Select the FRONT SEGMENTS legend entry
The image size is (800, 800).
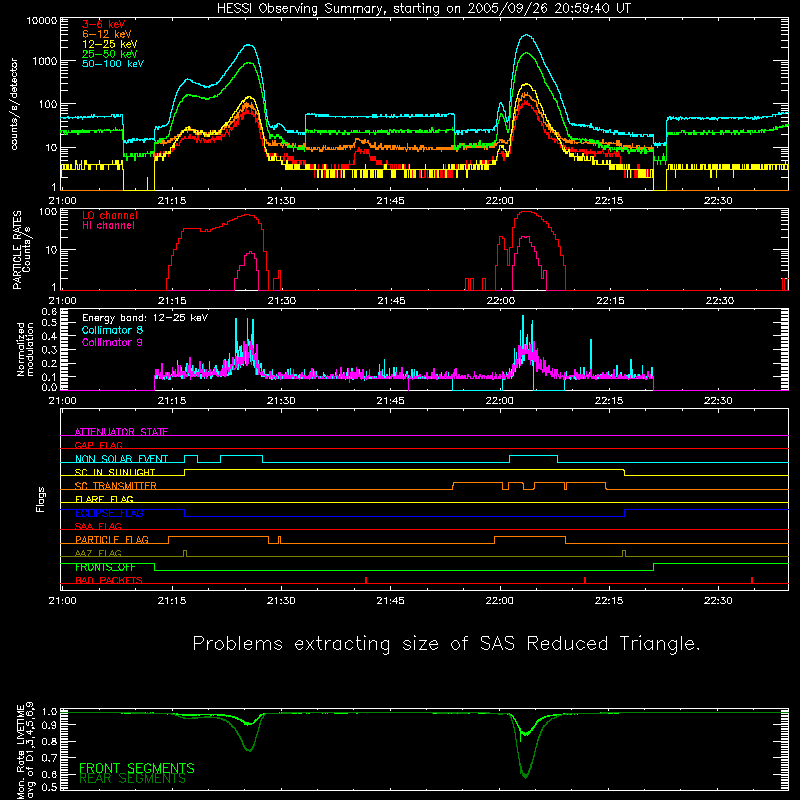(x=137, y=768)
